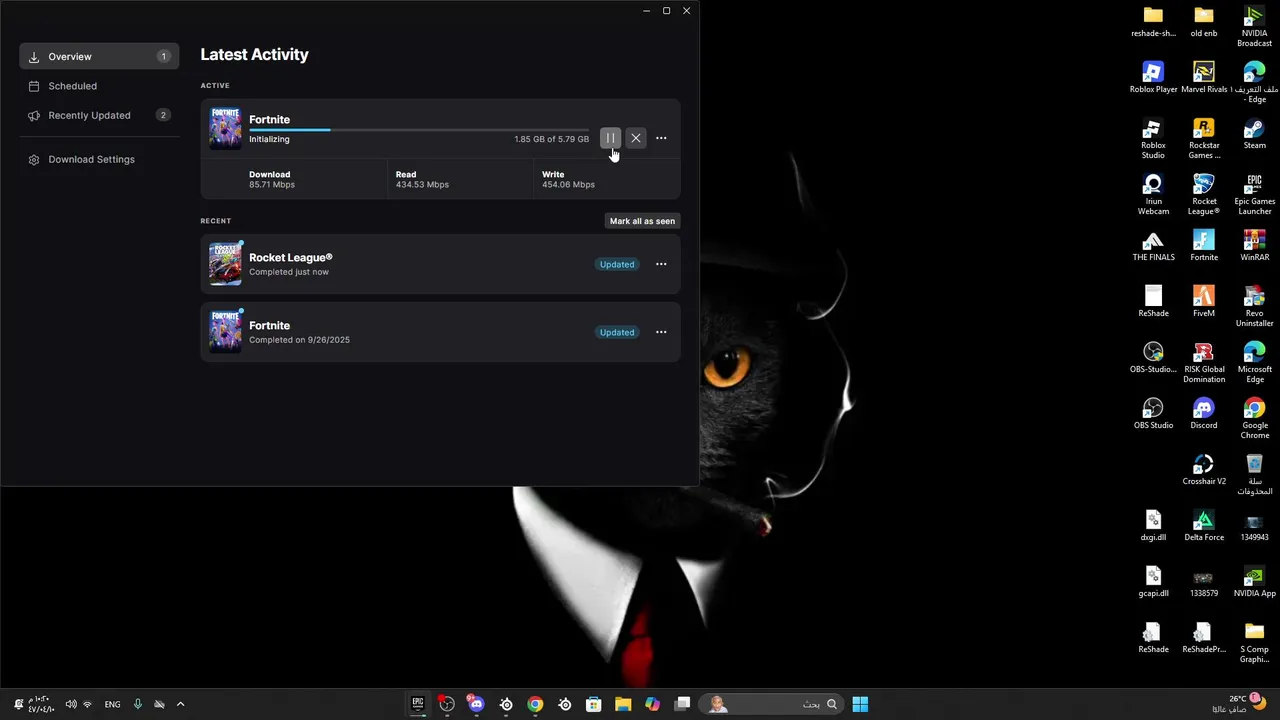
Task: Select the WinRAR desktop icon
Action: point(1254,246)
